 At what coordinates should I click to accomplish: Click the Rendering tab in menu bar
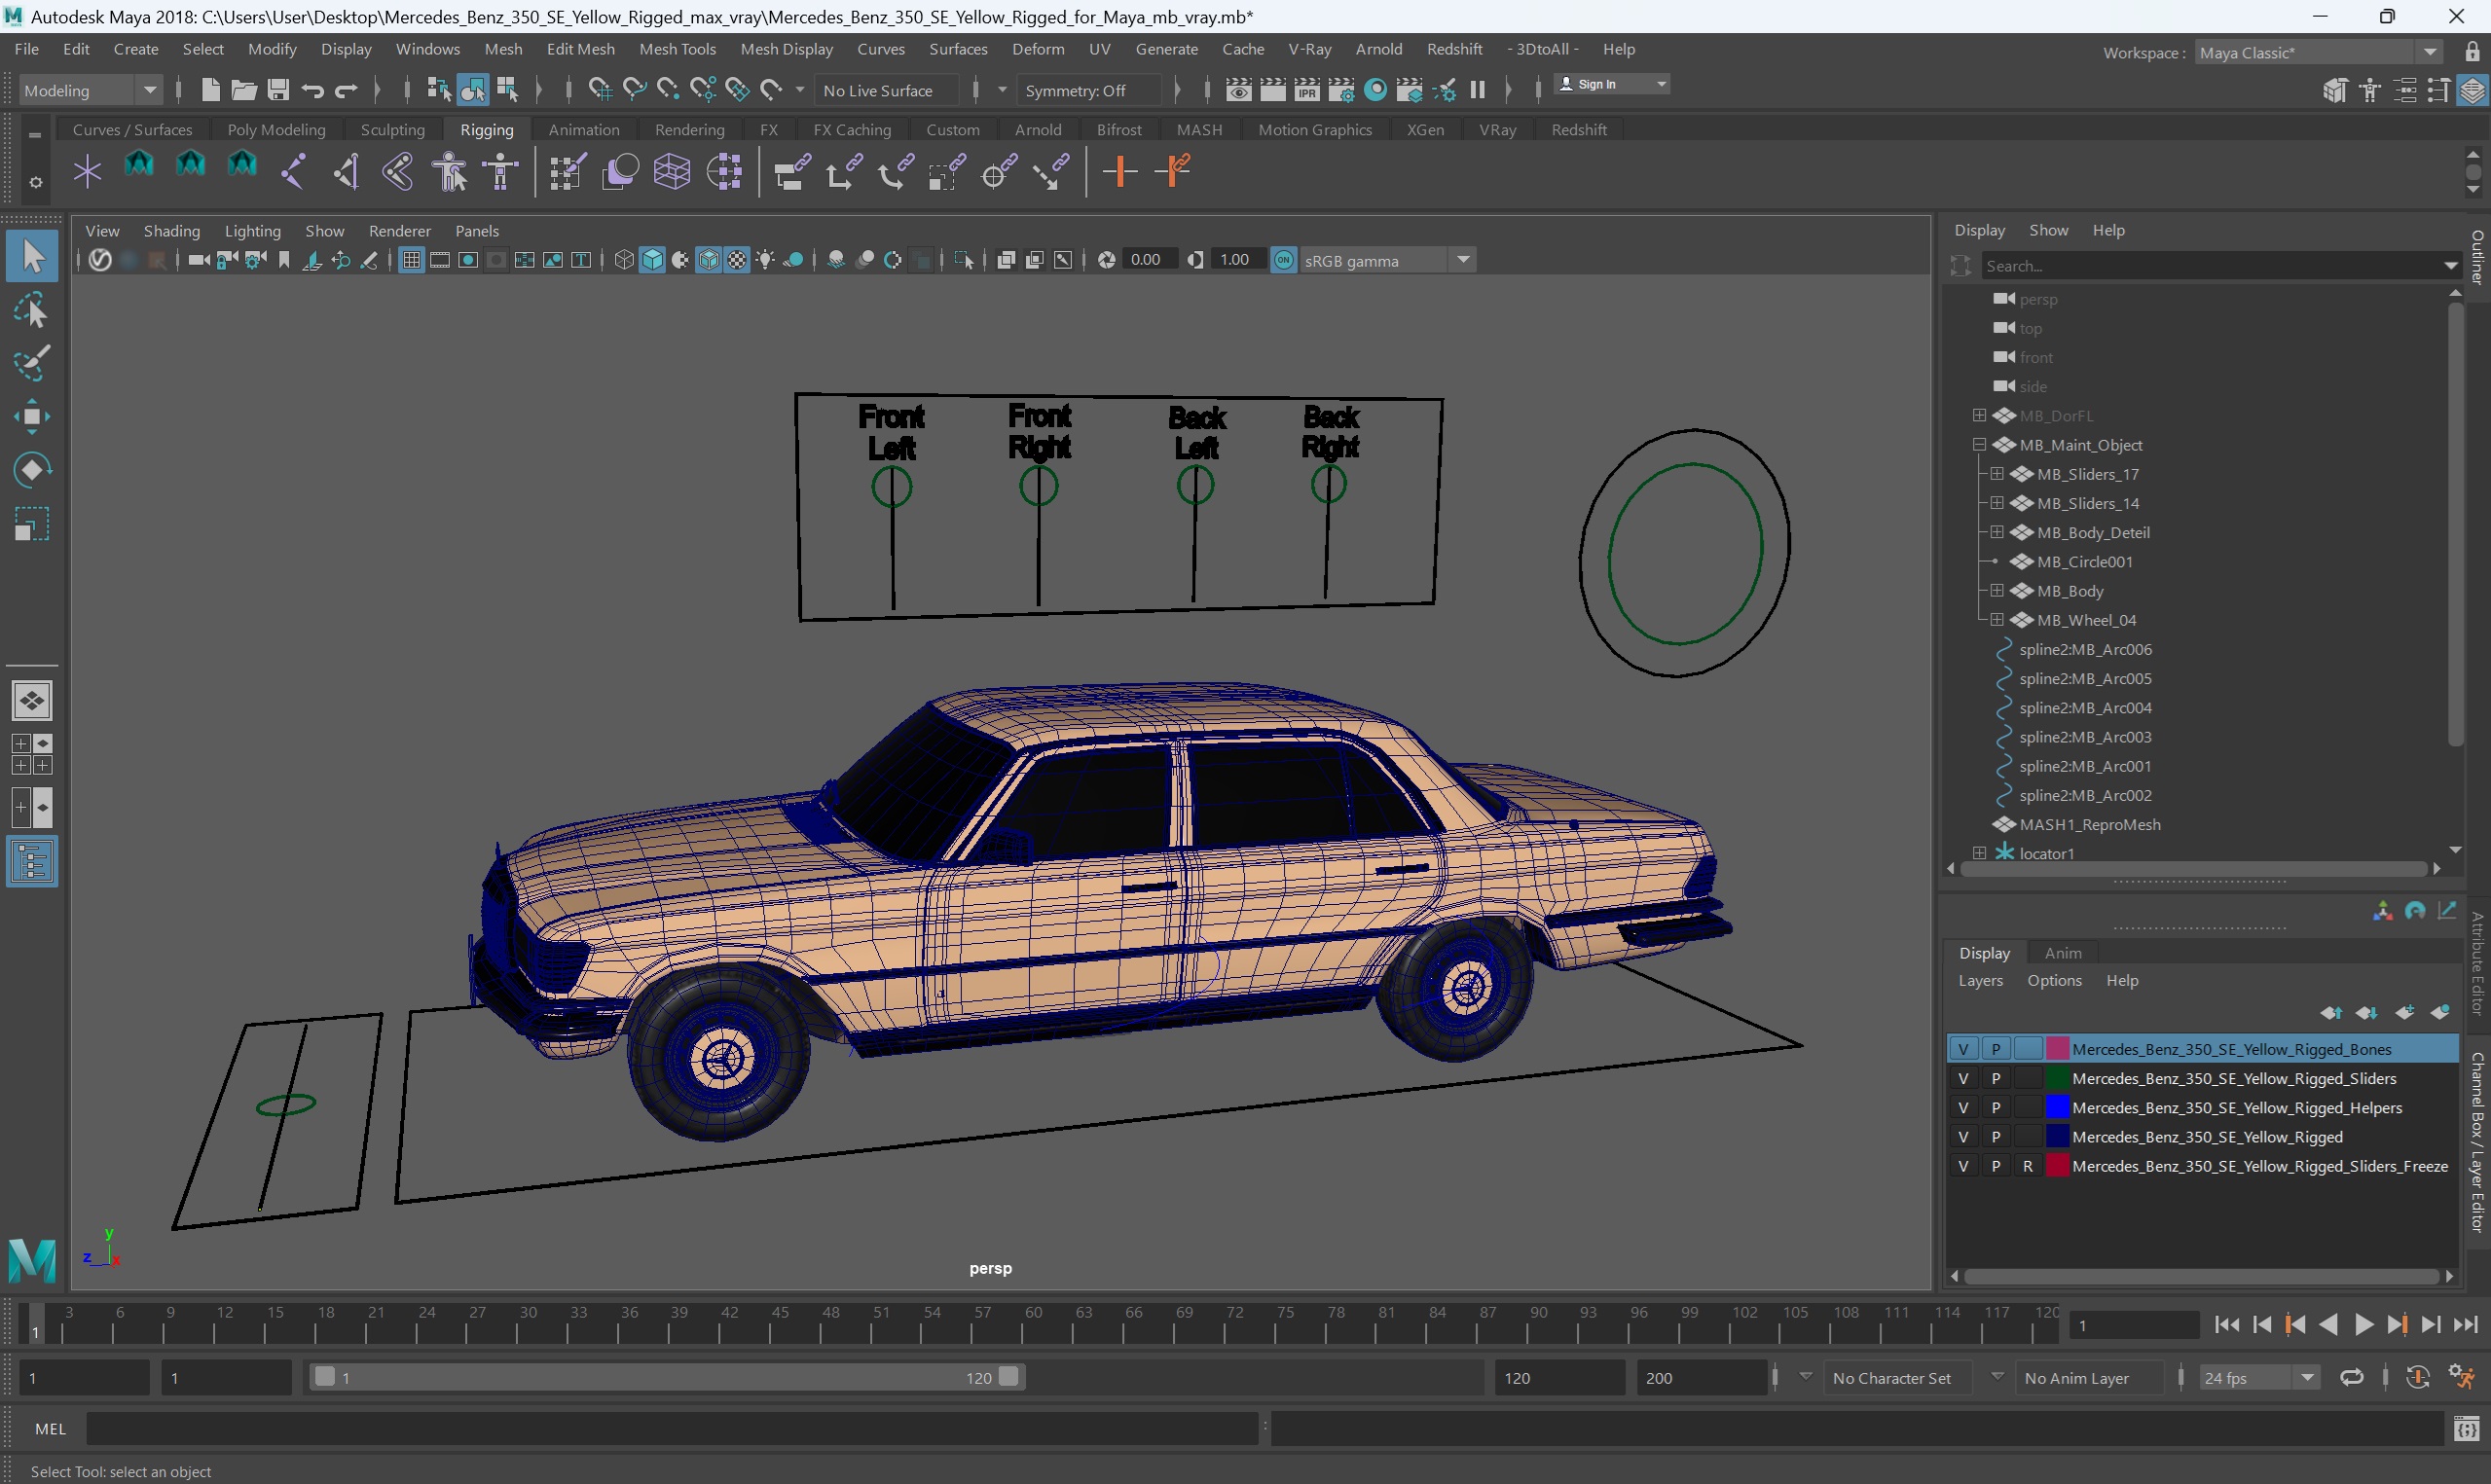point(689,129)
